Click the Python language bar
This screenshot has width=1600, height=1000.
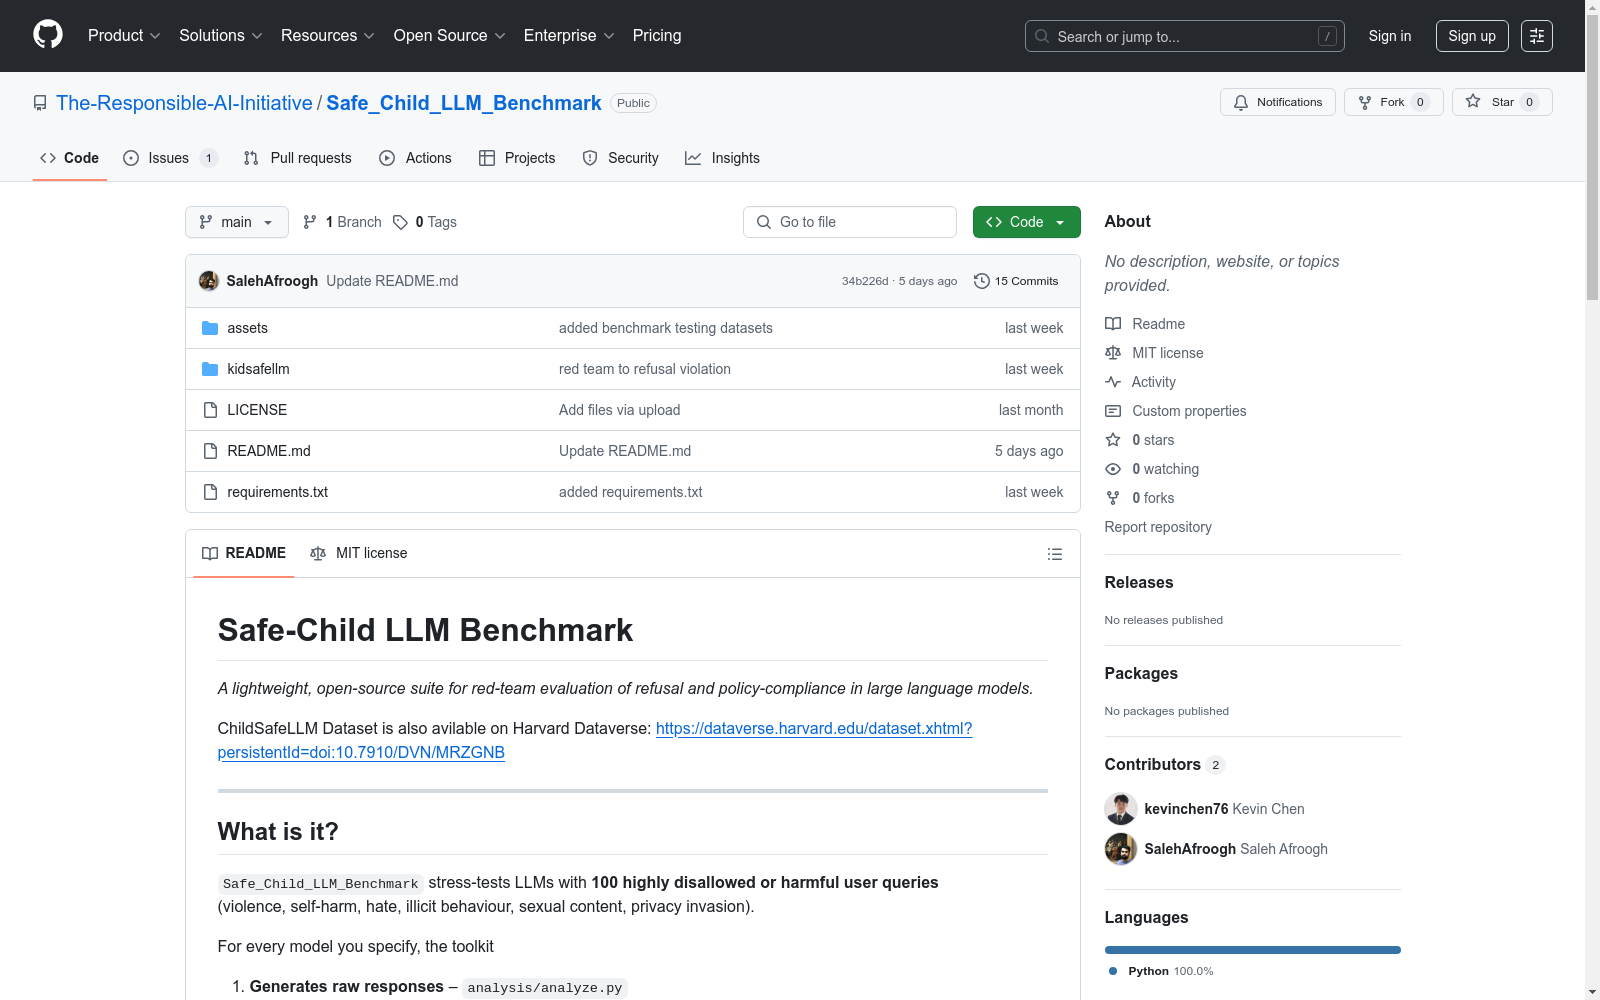[x=1253, y=950]
